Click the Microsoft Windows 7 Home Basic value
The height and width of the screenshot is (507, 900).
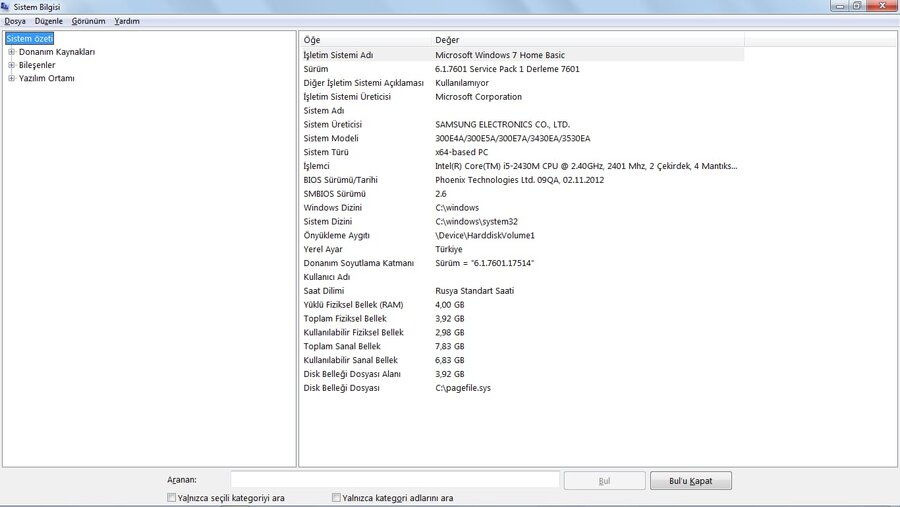coord(499,55)
